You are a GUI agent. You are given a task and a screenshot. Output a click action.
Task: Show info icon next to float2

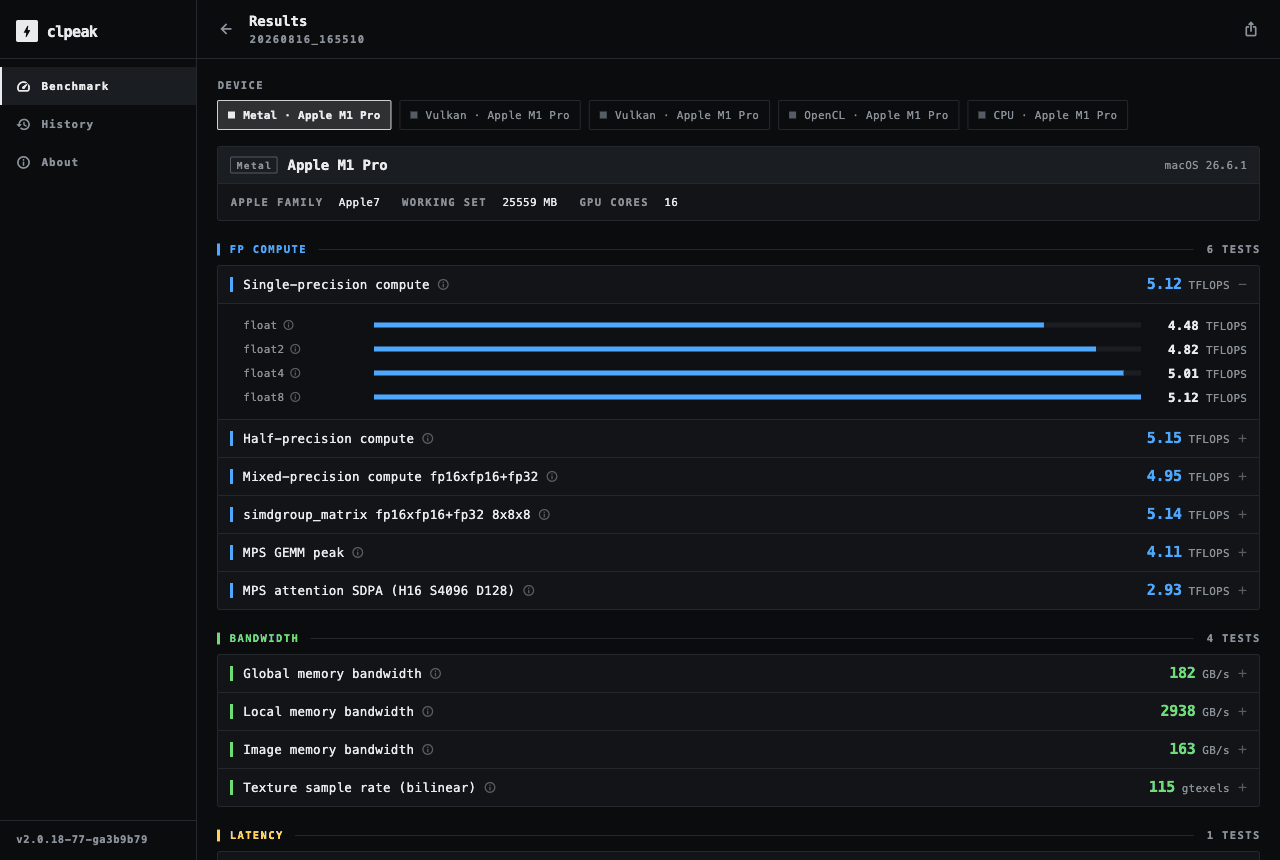(x=295, y=349)
